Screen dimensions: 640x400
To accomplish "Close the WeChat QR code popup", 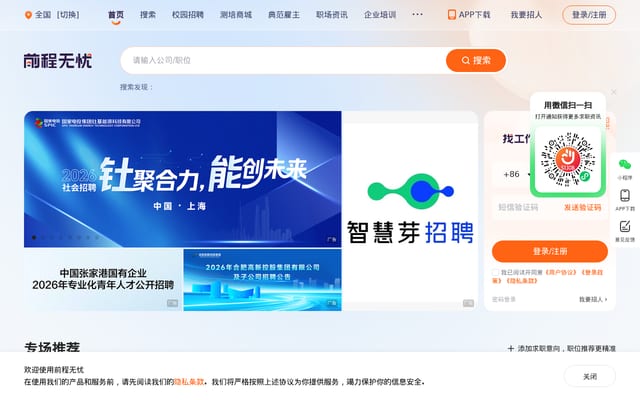I will [613, 92].
